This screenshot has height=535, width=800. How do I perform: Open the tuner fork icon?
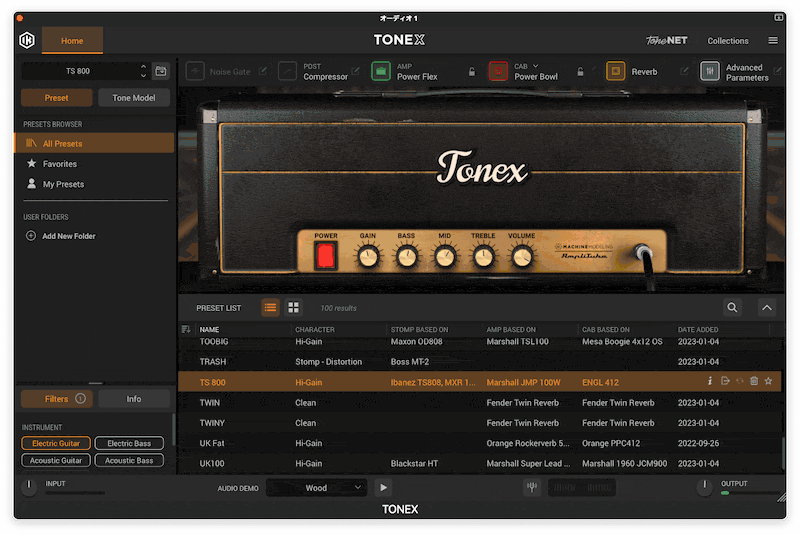pyautogui.click(x=532, y=488)
